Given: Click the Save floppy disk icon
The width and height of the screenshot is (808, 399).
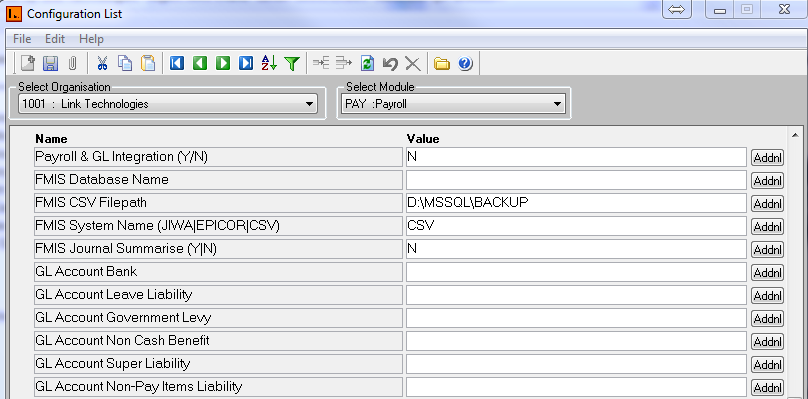Looking at the screenshot, I should (50, 63).
